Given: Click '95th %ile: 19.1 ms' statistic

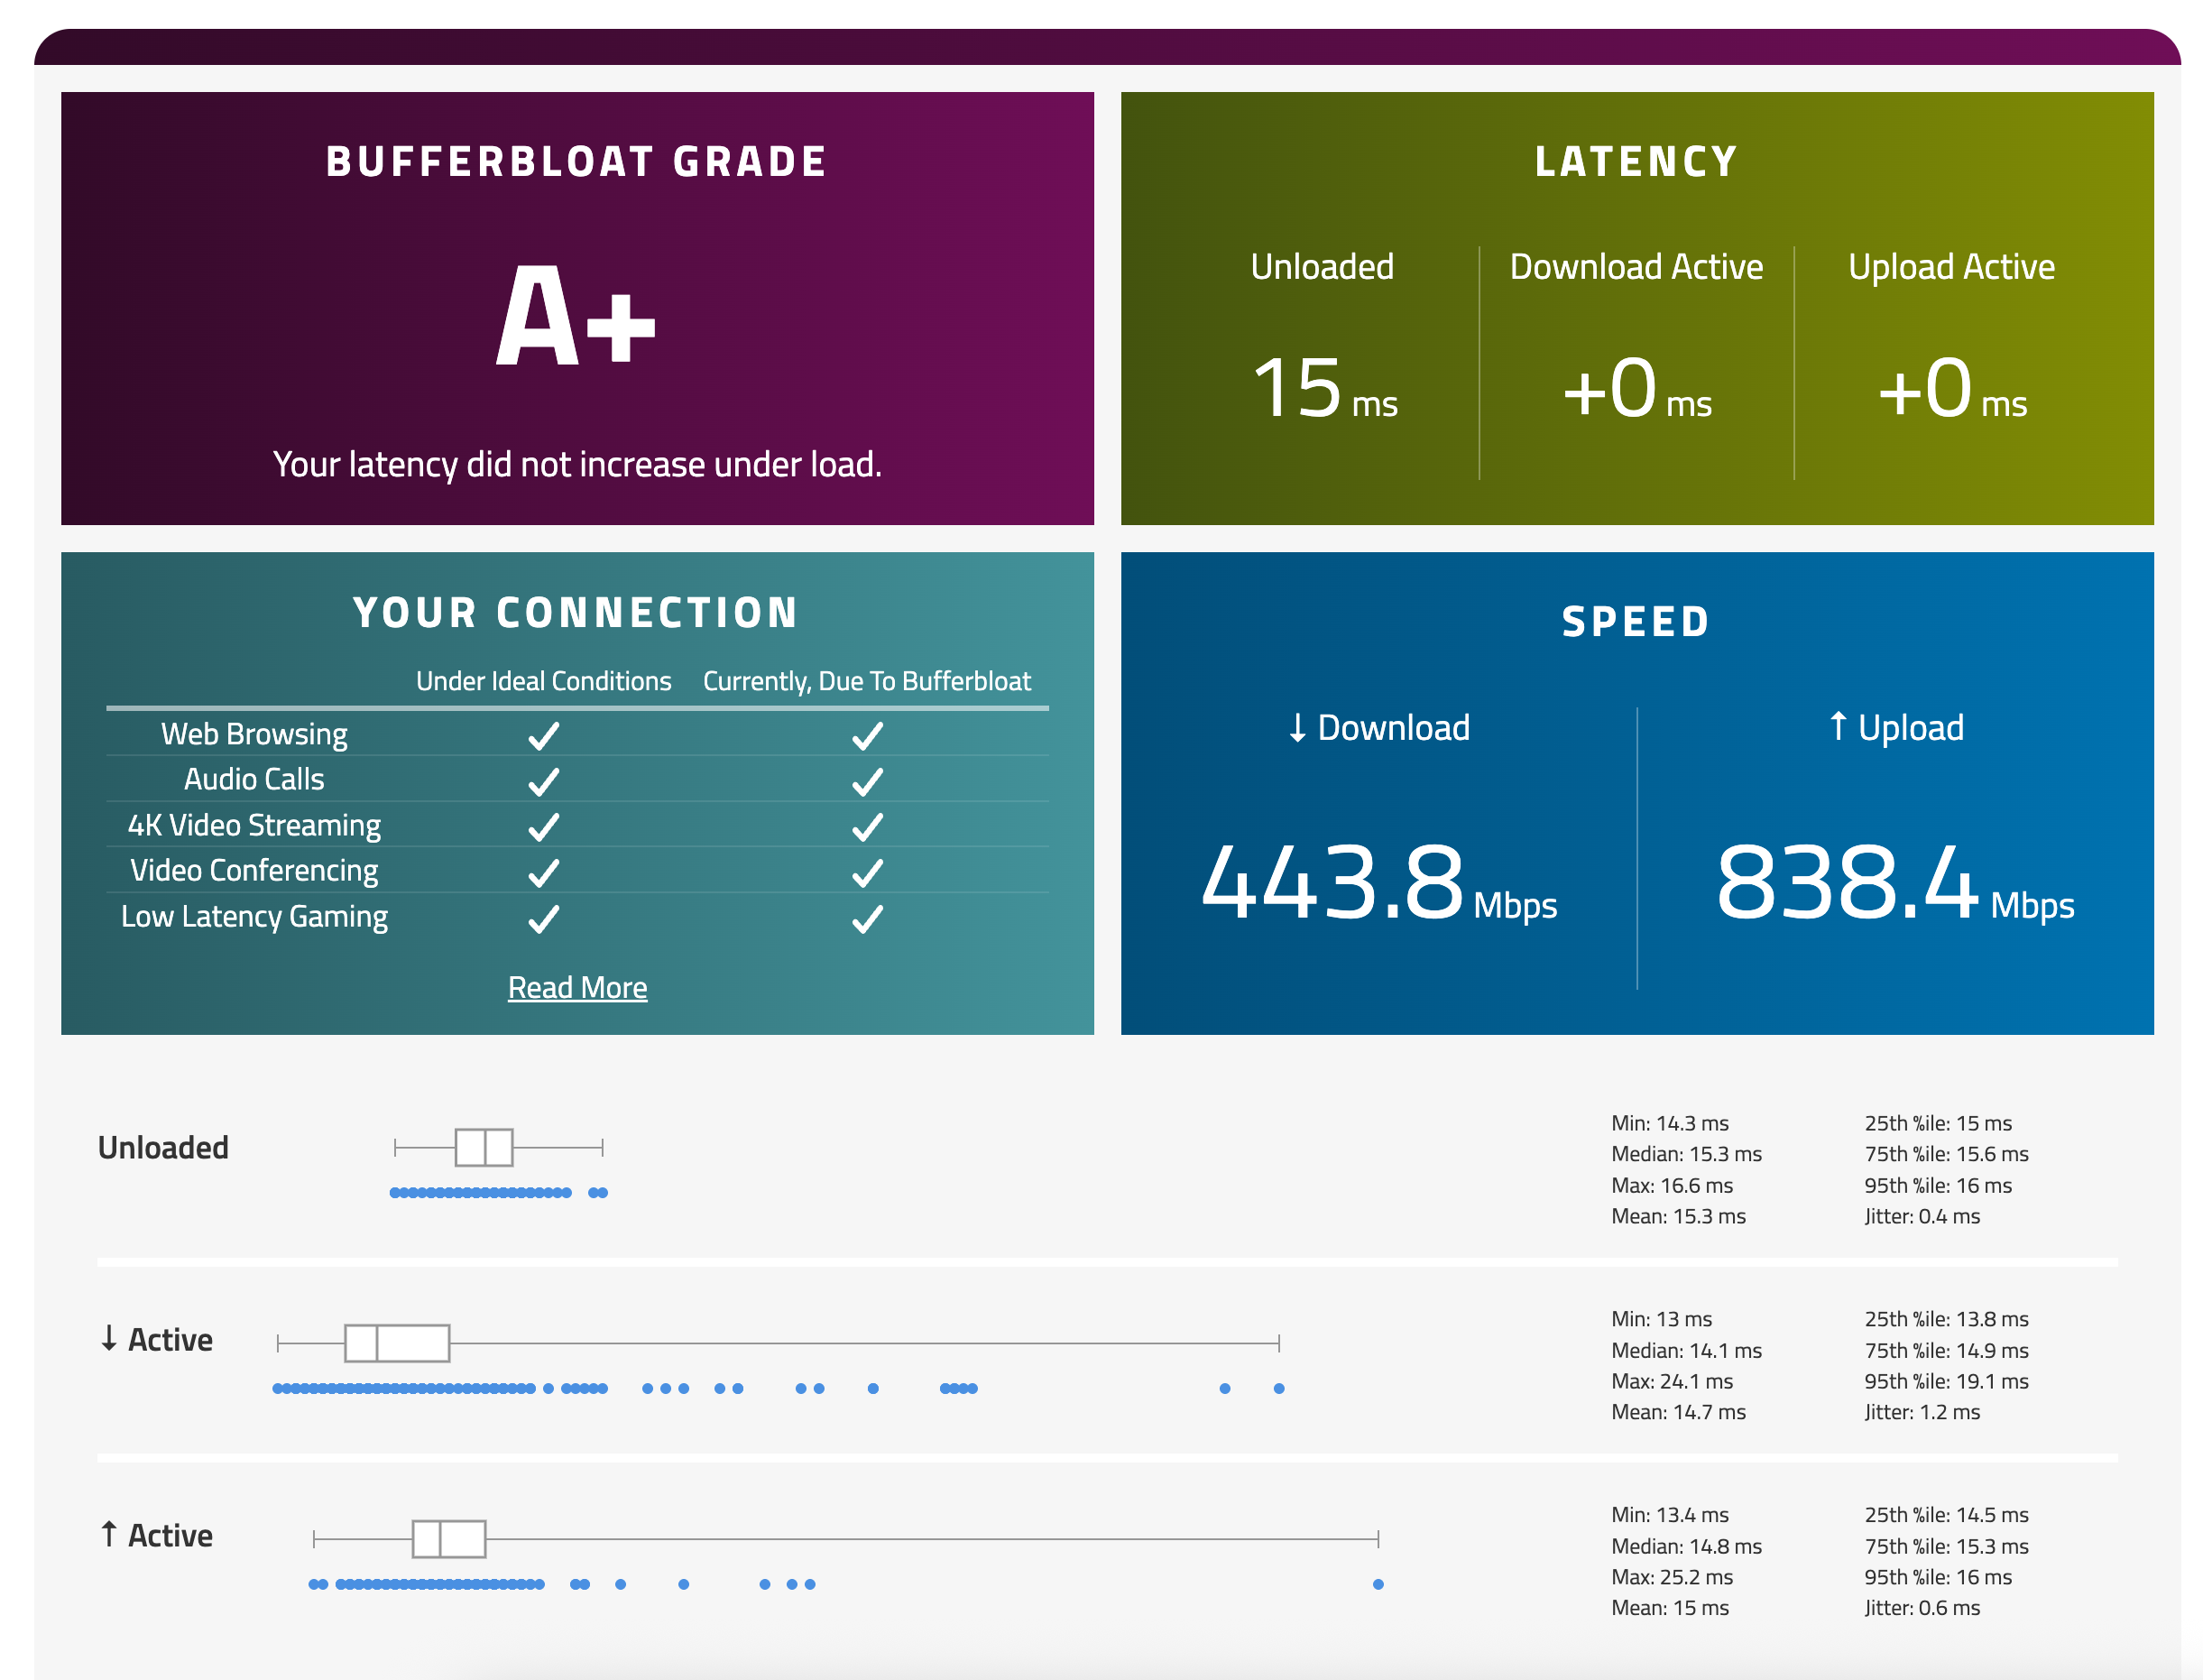Looking at the screenshot, I should (x=1946, y=1381).
